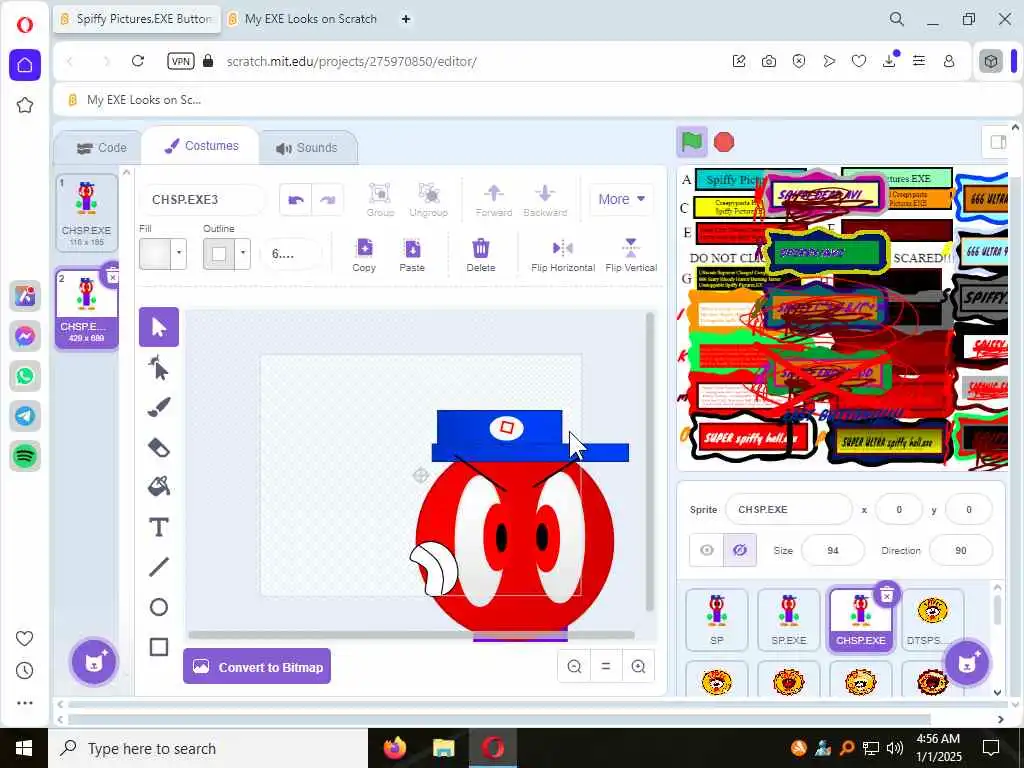The height and width of the screenshot is (768, 1024).
Task: Select the SP.EXE sprite thumbnail
Action: coord(788,619)
